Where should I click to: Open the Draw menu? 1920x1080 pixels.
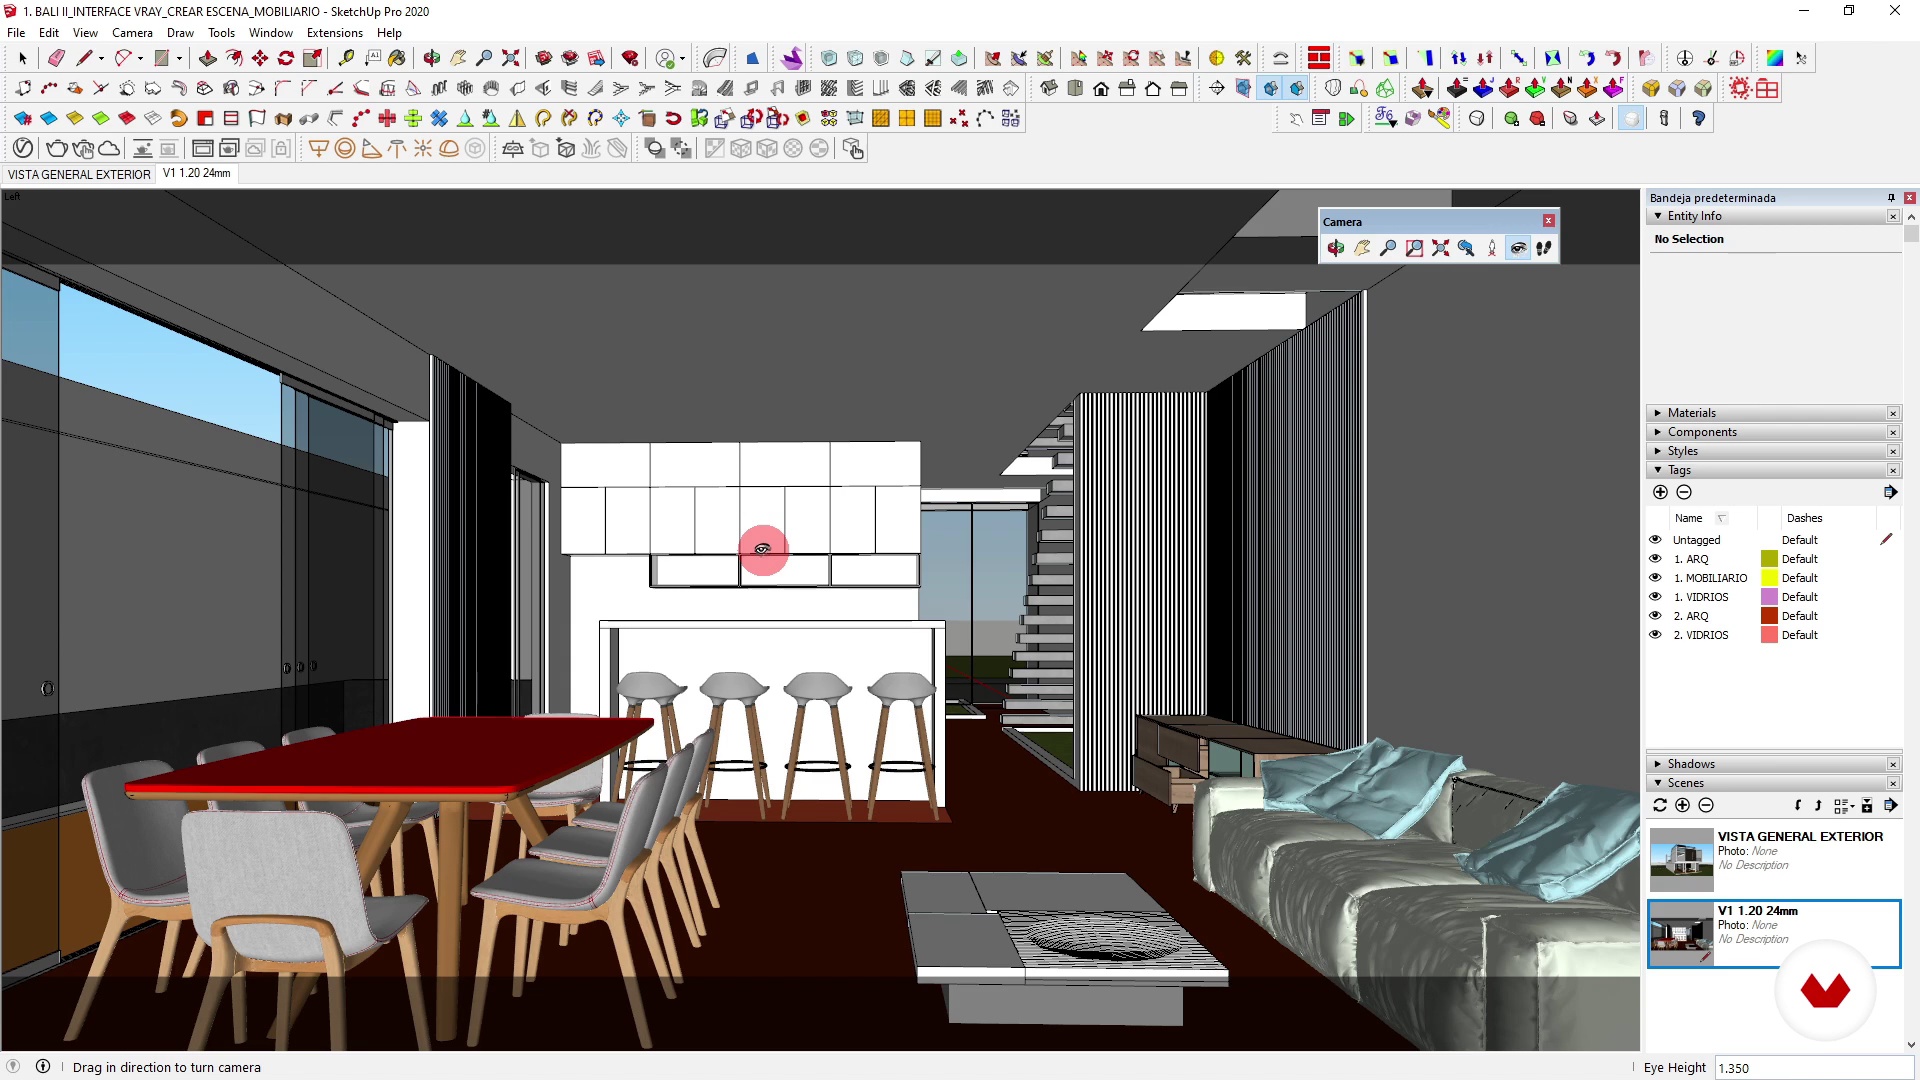(x=180, y=33)
